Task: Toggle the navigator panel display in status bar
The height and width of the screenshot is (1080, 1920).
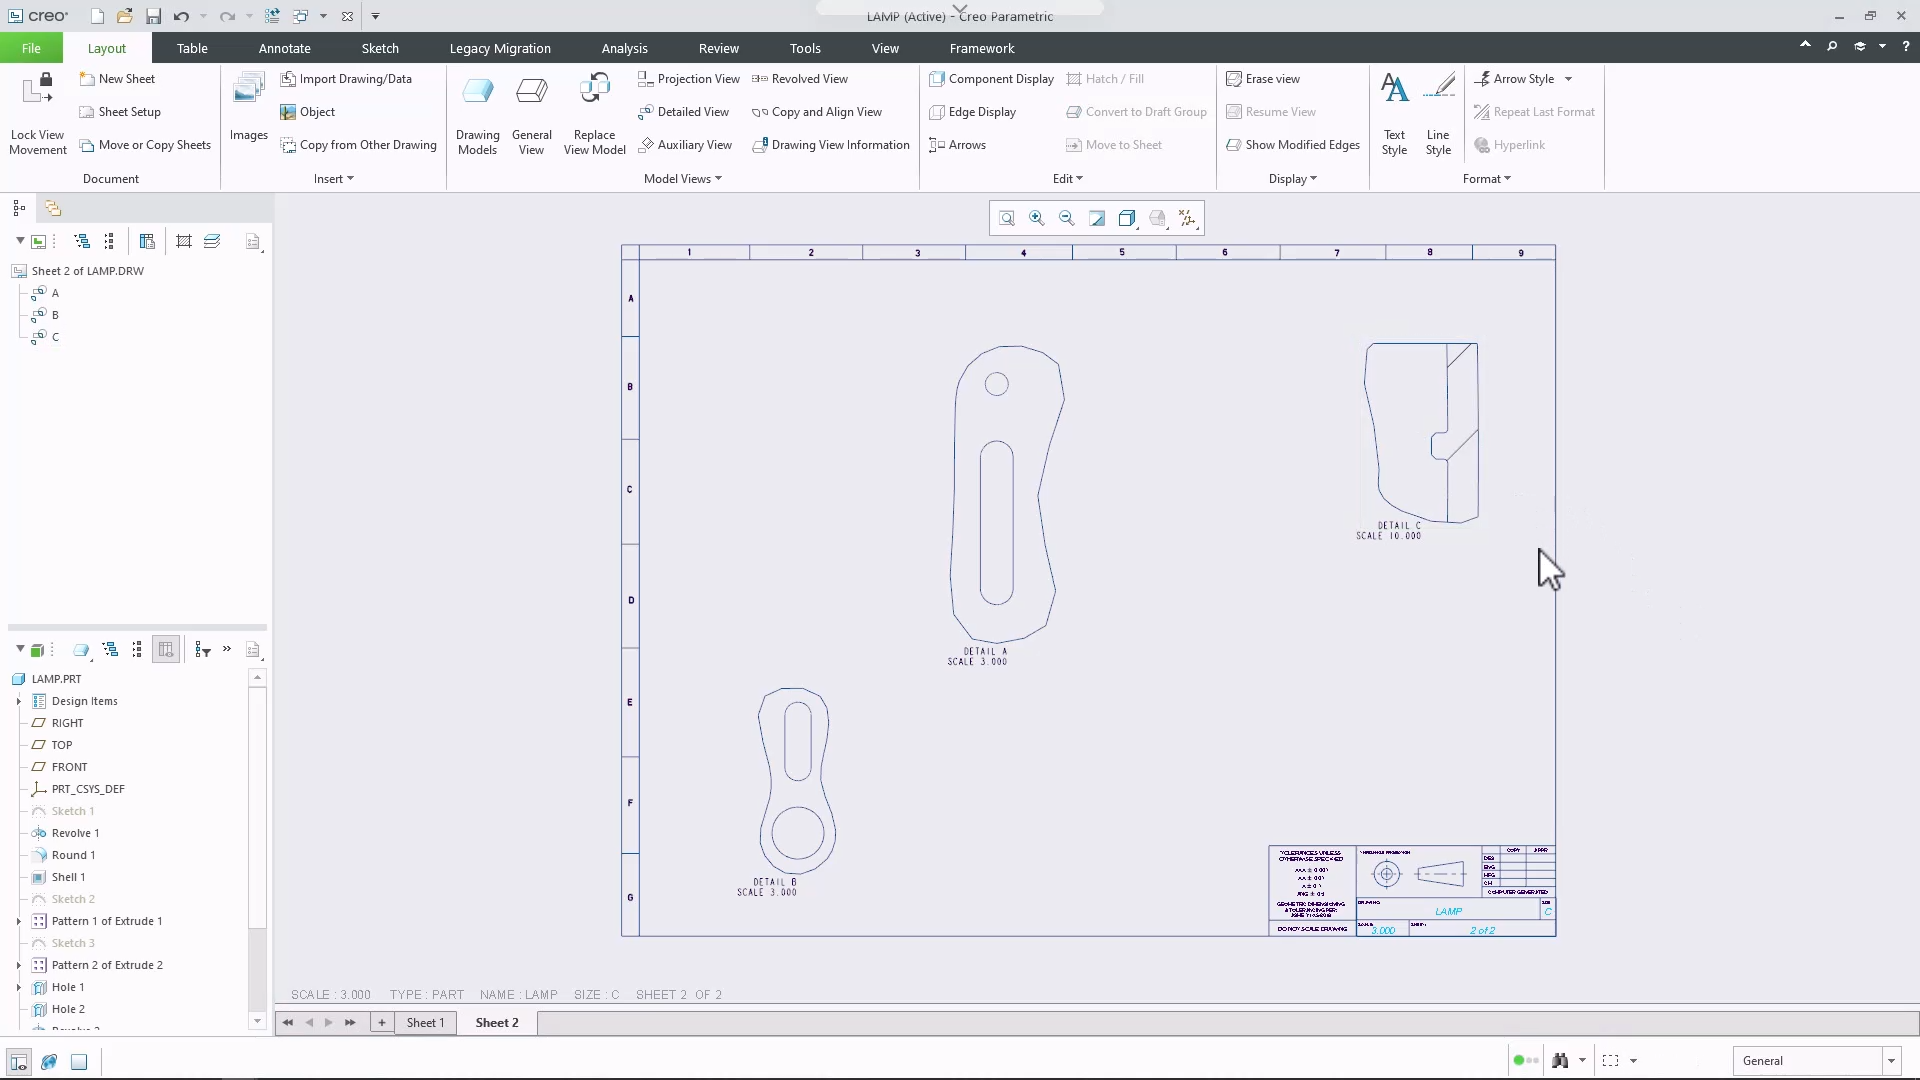Action: click(18, 1061)
